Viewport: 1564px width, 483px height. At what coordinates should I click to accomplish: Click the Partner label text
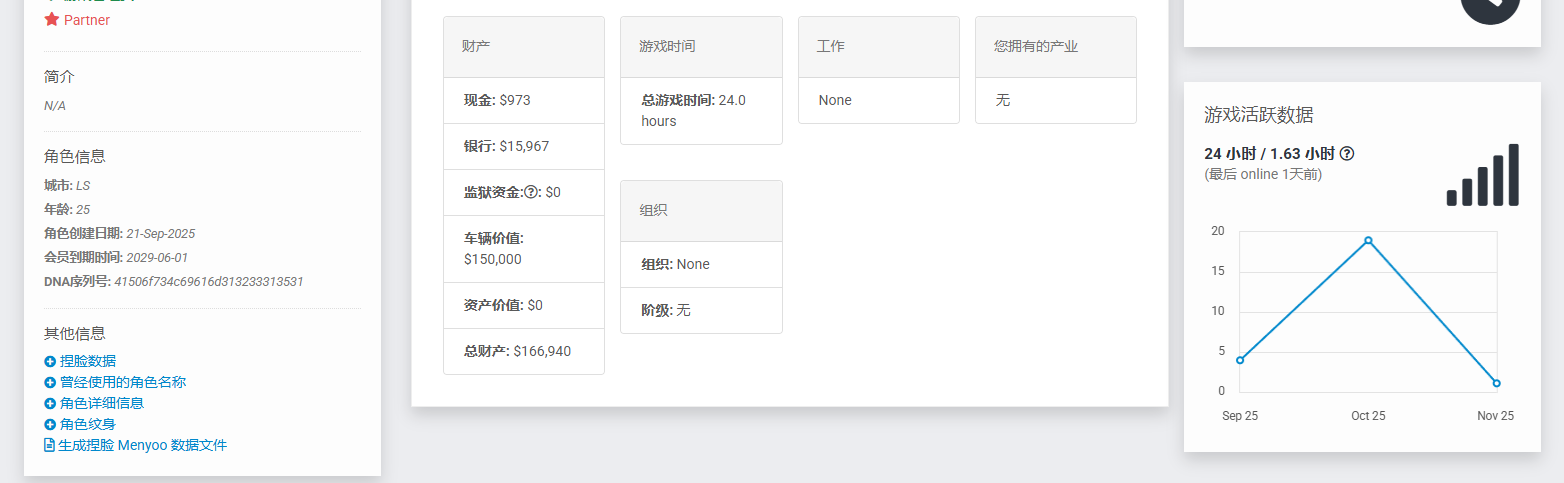87,20
